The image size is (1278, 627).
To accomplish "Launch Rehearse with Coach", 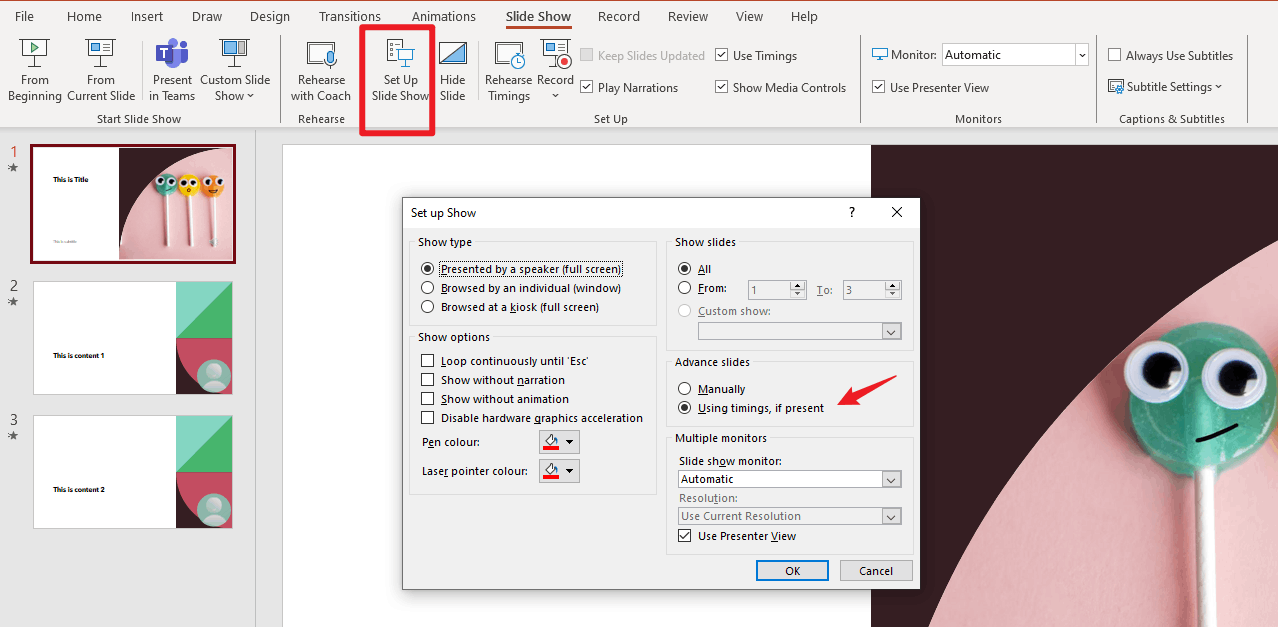I will click(321, 70).
